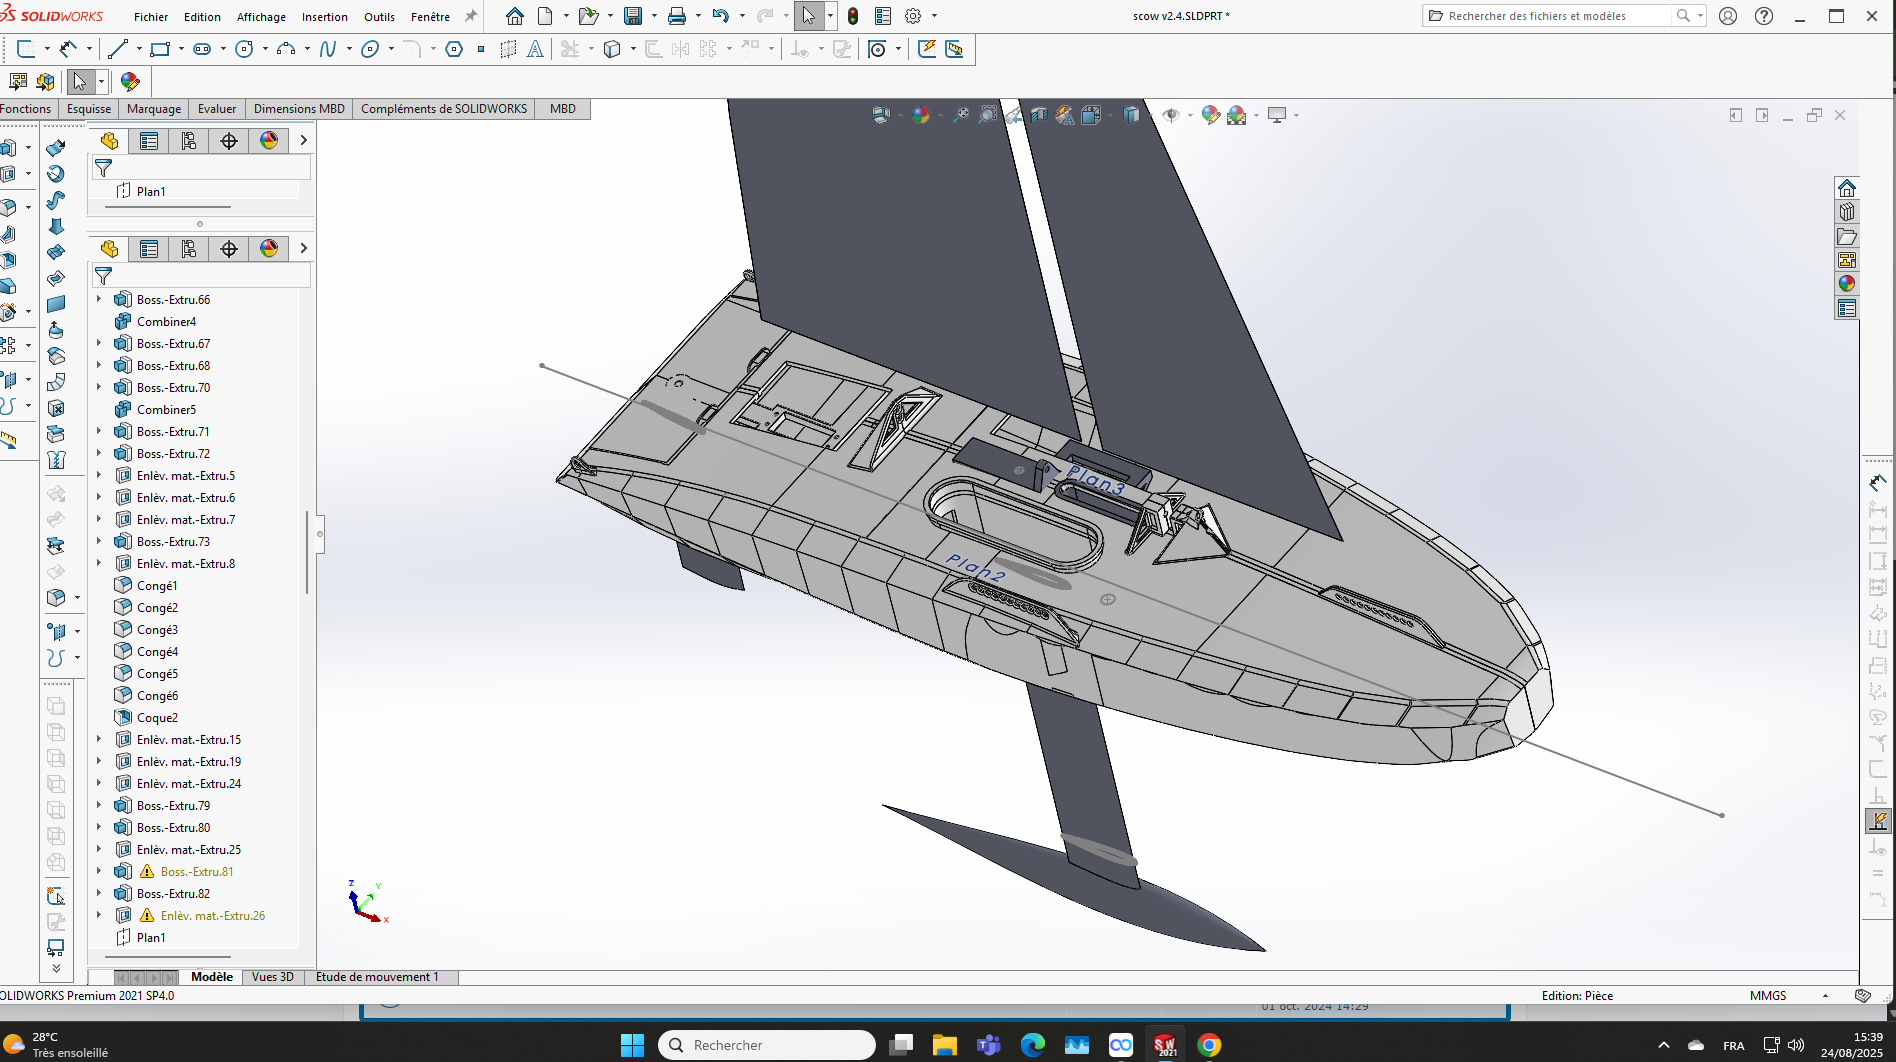
Task: Open the upper FeatureManager design tree tab
Action: [109, 141]
